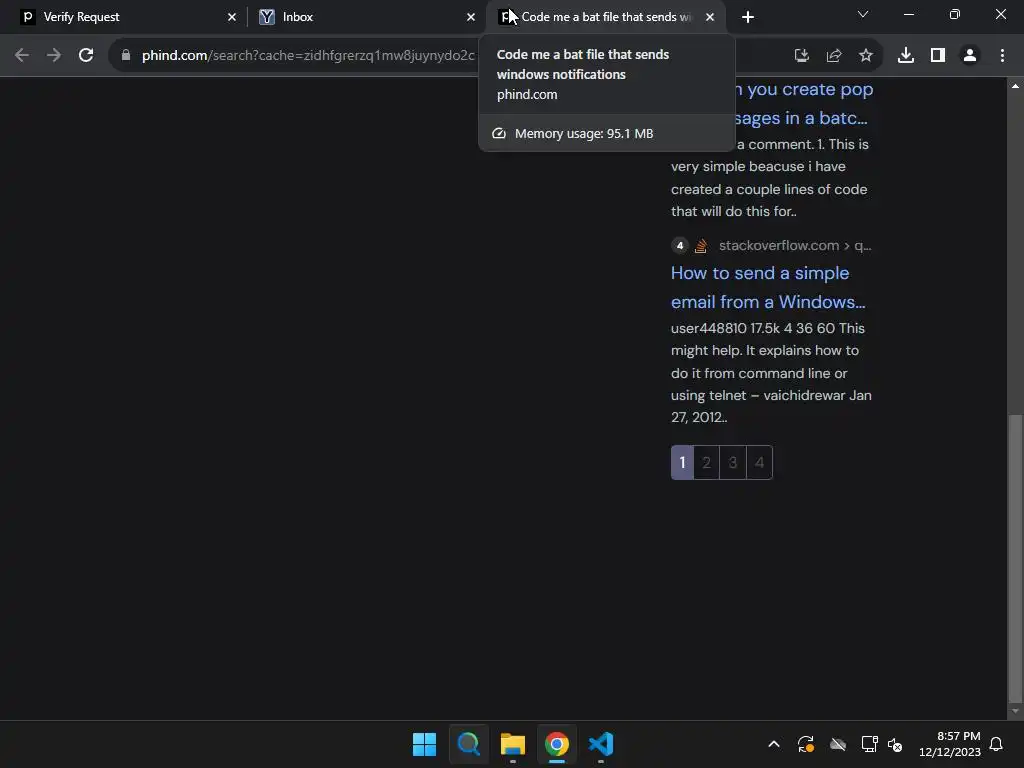The height and width of the screenshot is (768, 1024).
Task: Click the browser forward arrow
Action: pyautogui.click(x=54, y=56)
